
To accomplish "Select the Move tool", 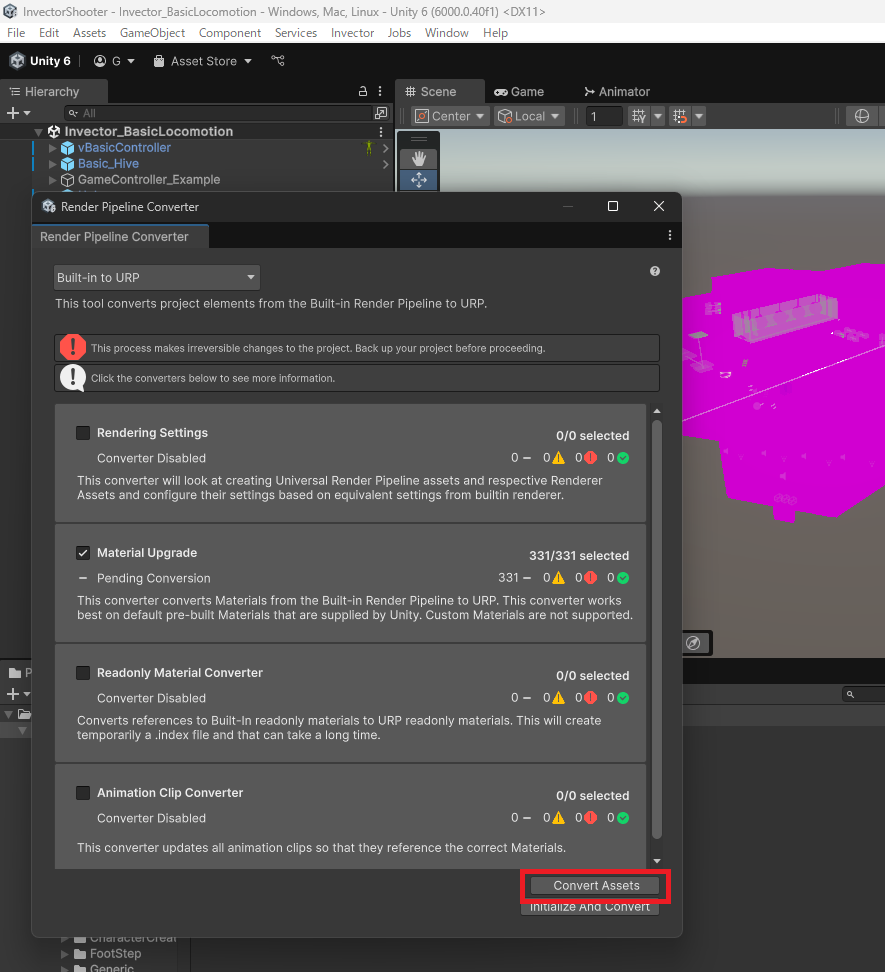I will (x=419, y=180).
